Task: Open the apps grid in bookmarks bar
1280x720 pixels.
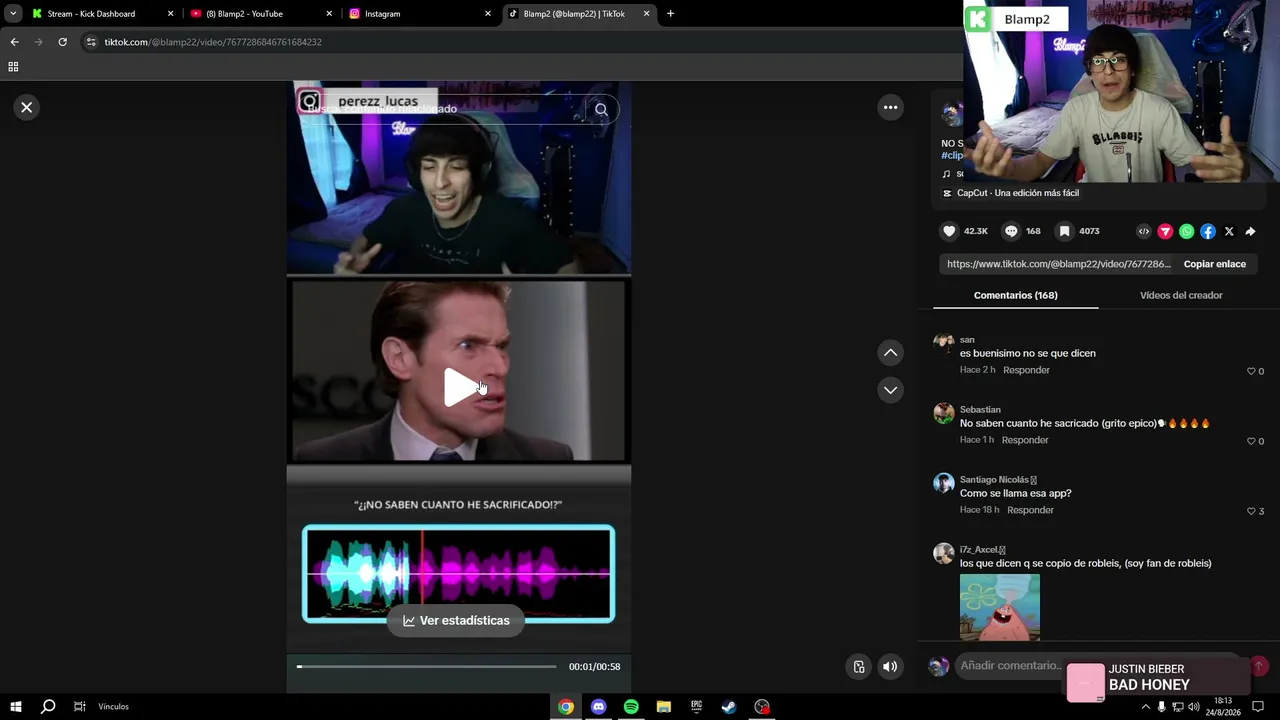Action: tap(13, 67)
